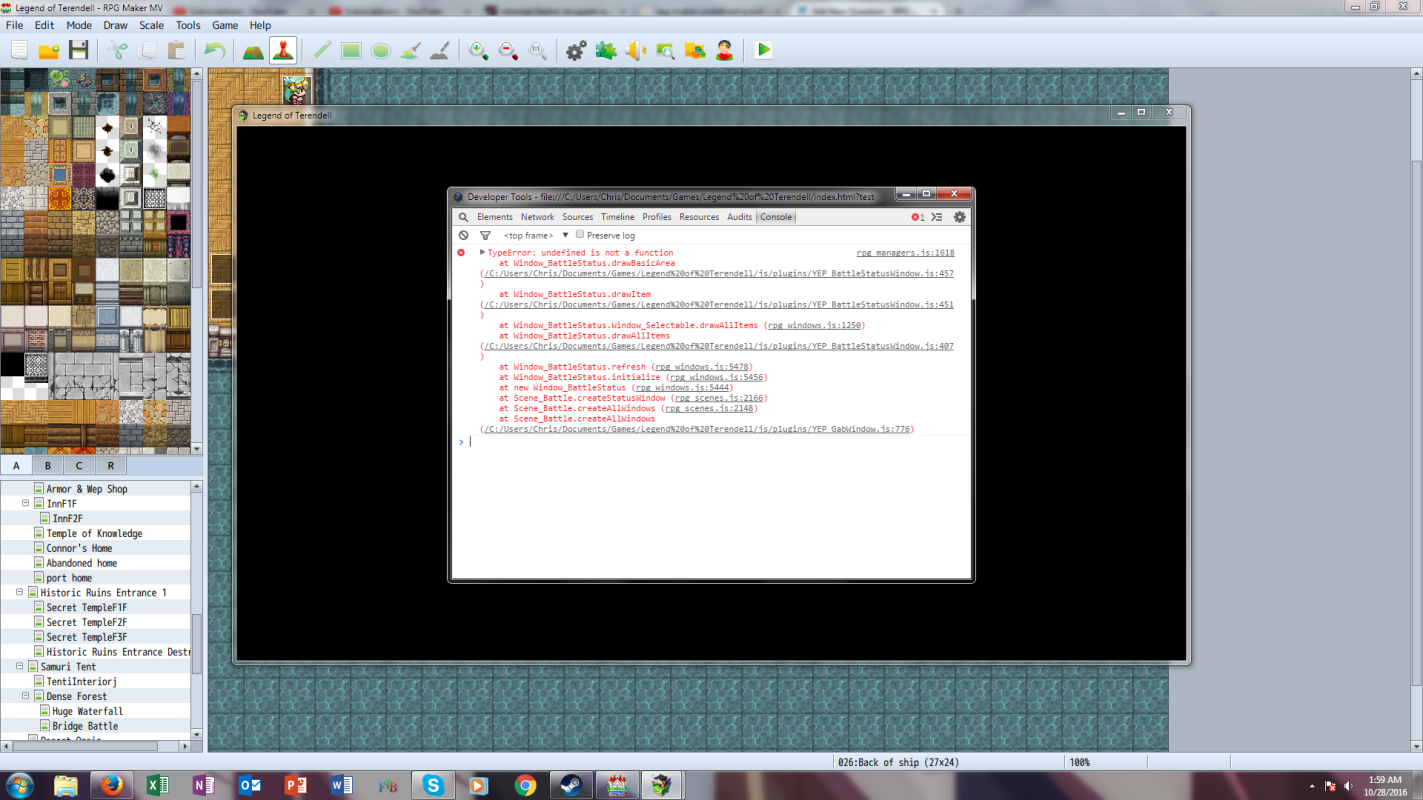1423x800 pixels.
Task: Open the Database gear icon
Action: click(576, 50)
